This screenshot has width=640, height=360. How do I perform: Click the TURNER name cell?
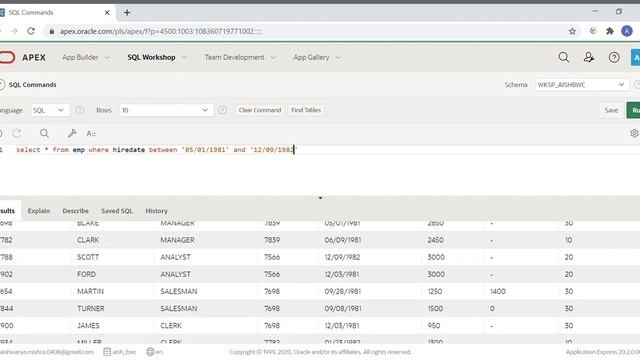pyautogui.click(x=91, y=309)
